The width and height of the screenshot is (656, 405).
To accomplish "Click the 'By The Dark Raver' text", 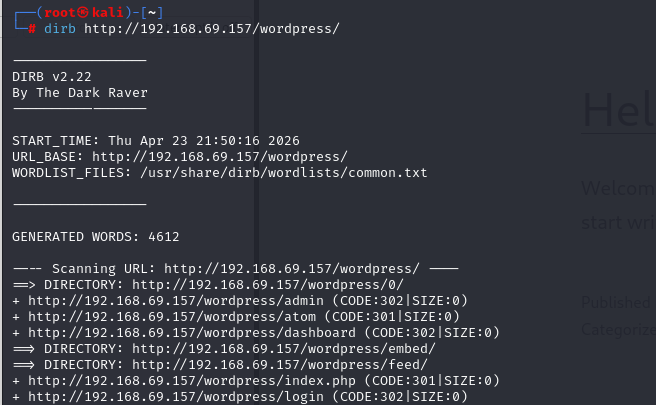I will (x=80, y=93).
